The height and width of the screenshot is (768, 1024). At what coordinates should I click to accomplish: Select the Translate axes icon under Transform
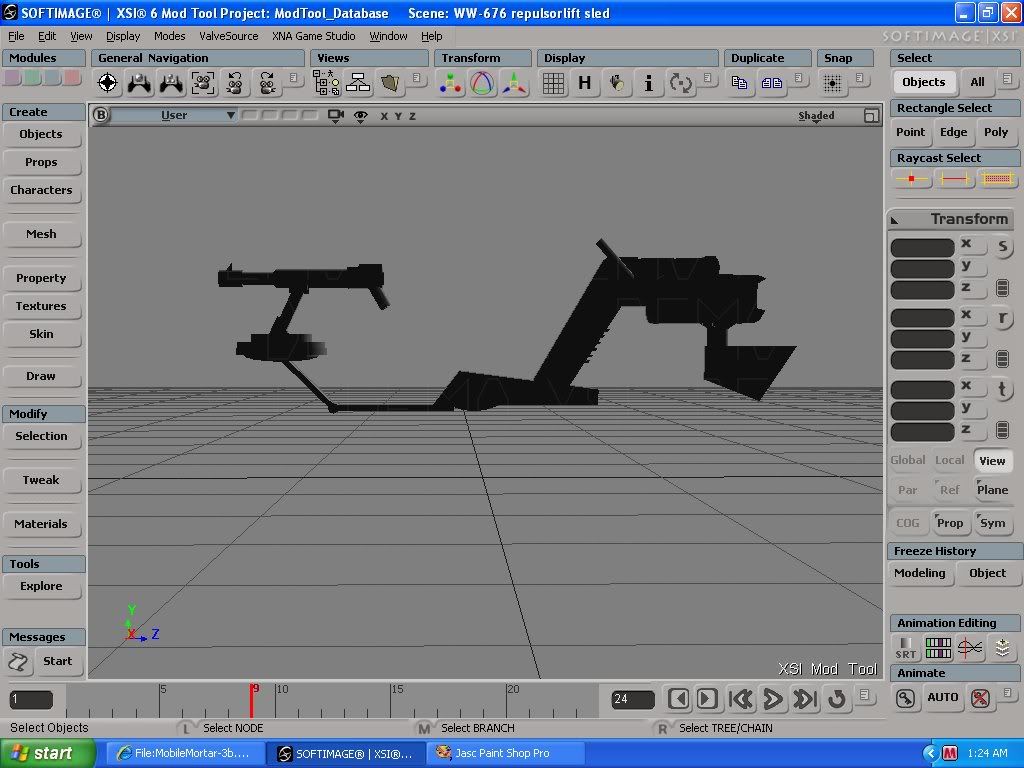point(514,83)
